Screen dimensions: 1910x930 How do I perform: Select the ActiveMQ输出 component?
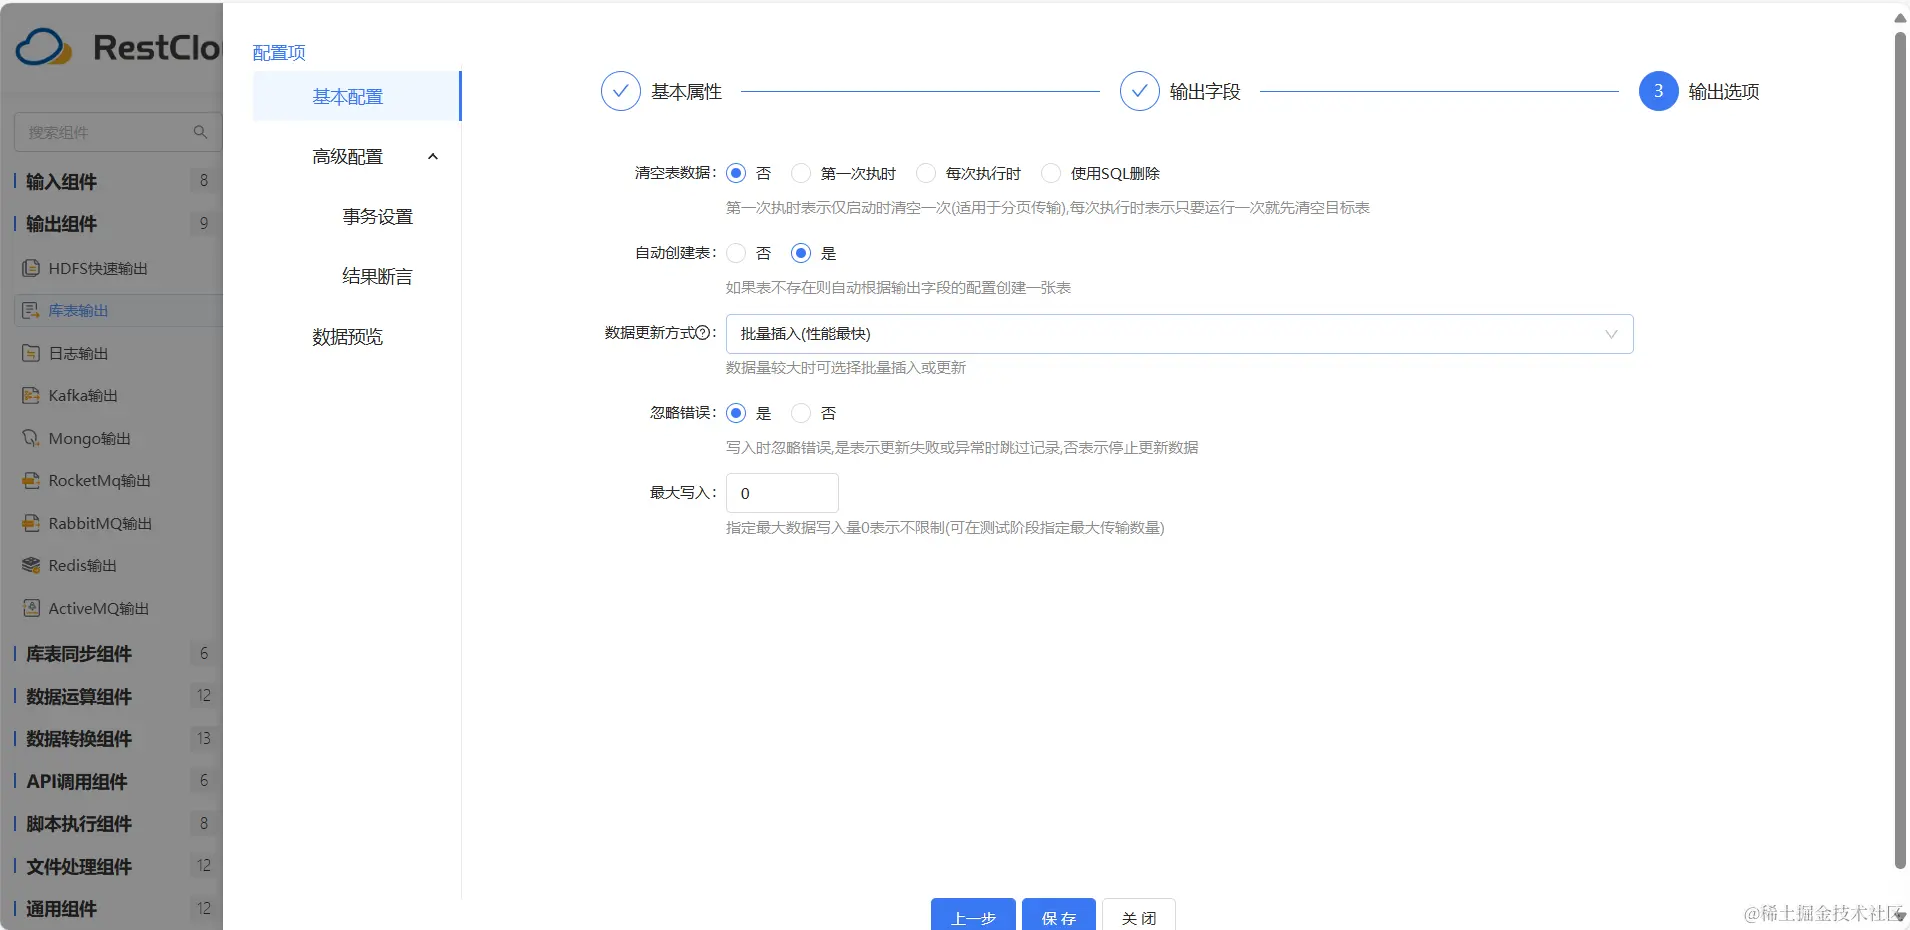[98, 608]
